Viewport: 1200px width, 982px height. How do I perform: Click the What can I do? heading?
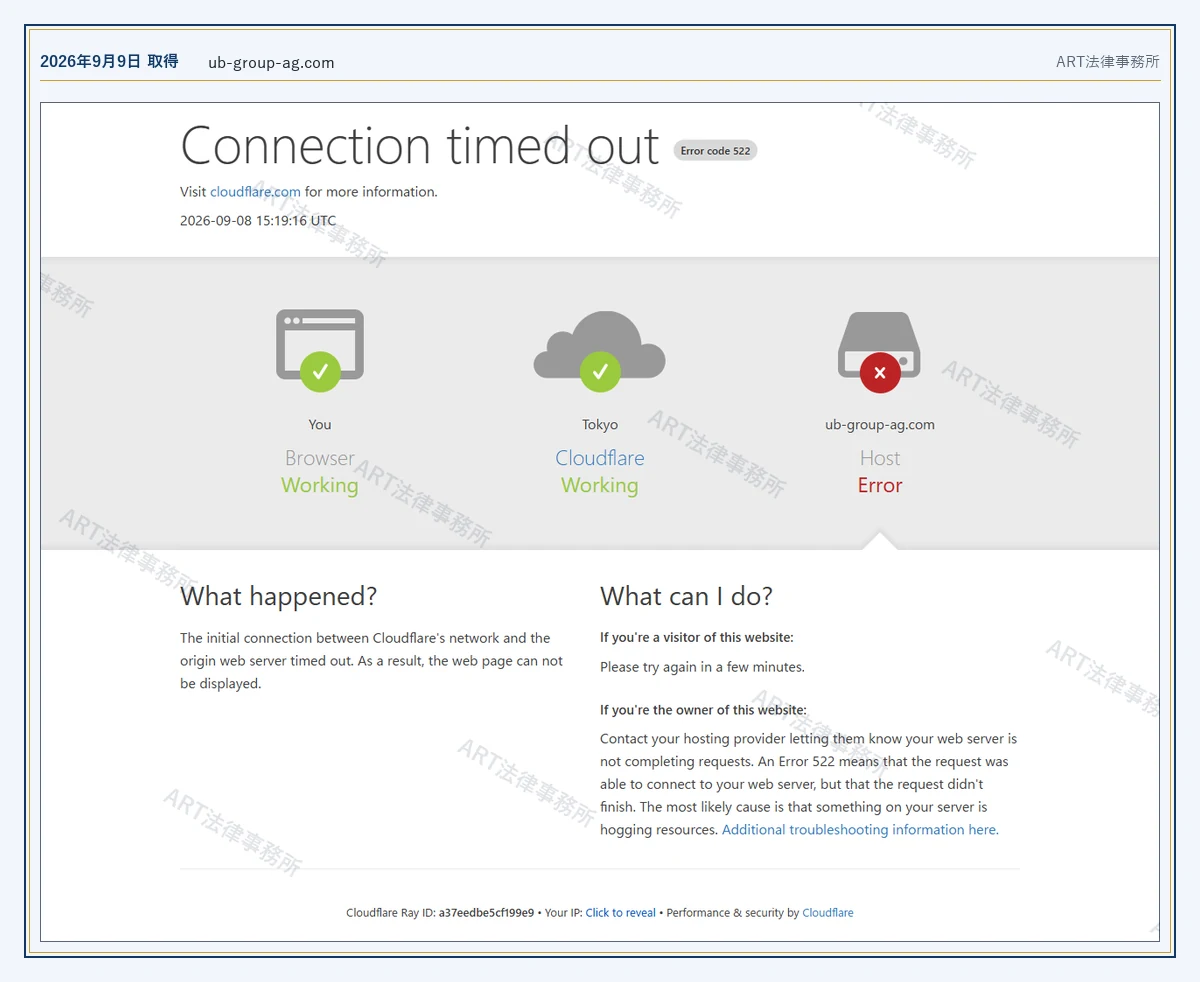coord(687,597)
